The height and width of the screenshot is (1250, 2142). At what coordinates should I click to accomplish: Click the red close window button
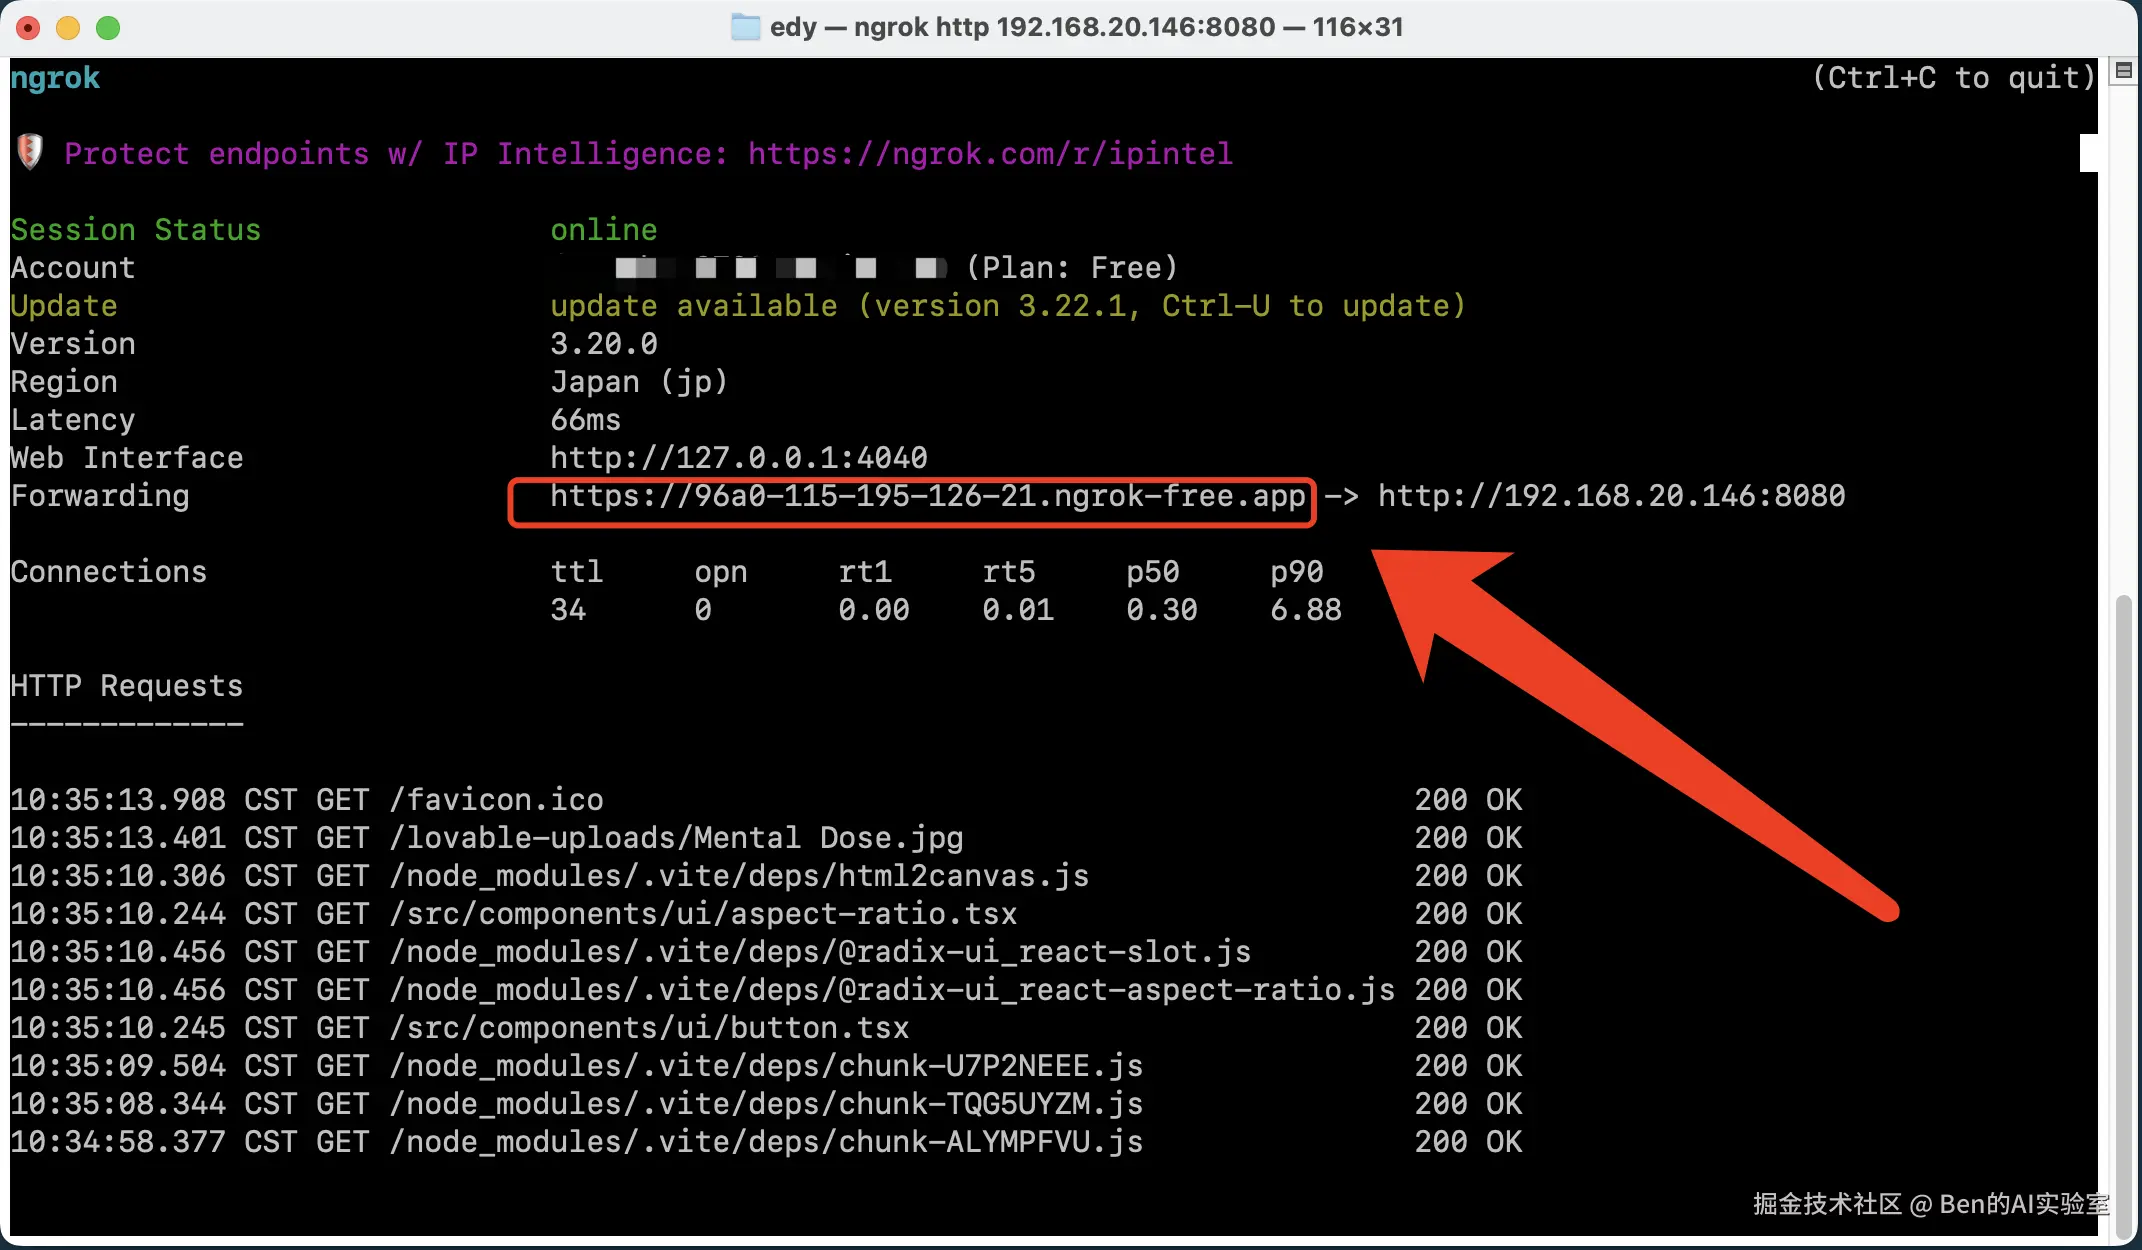(28, 28)
